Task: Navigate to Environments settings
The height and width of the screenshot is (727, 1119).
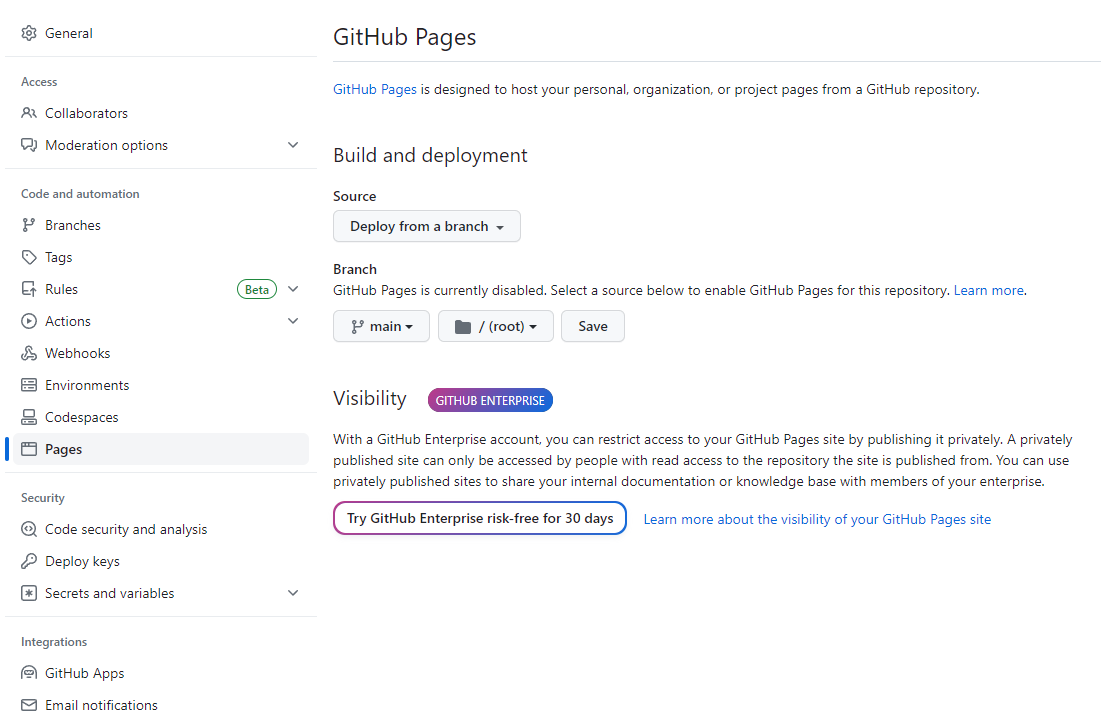Action: pyautogui.click(x=161, y=385)
